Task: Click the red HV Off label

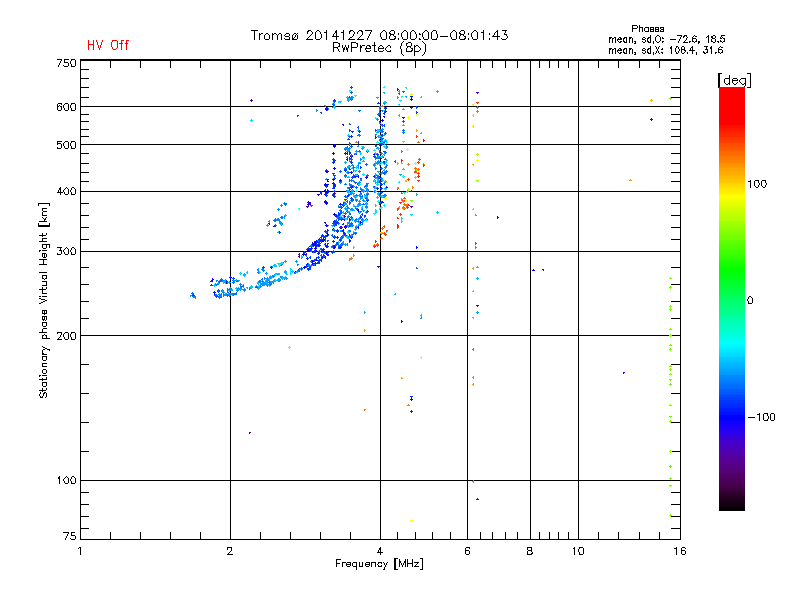Action: click(108, 45)
